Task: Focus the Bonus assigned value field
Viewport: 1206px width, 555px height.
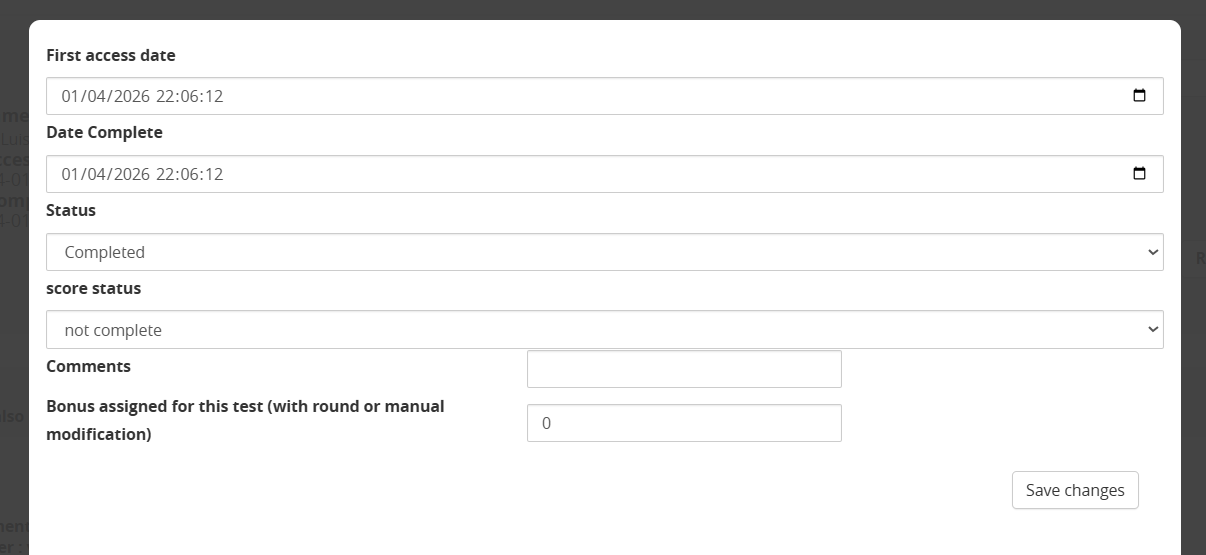Action: coord(684,423)
